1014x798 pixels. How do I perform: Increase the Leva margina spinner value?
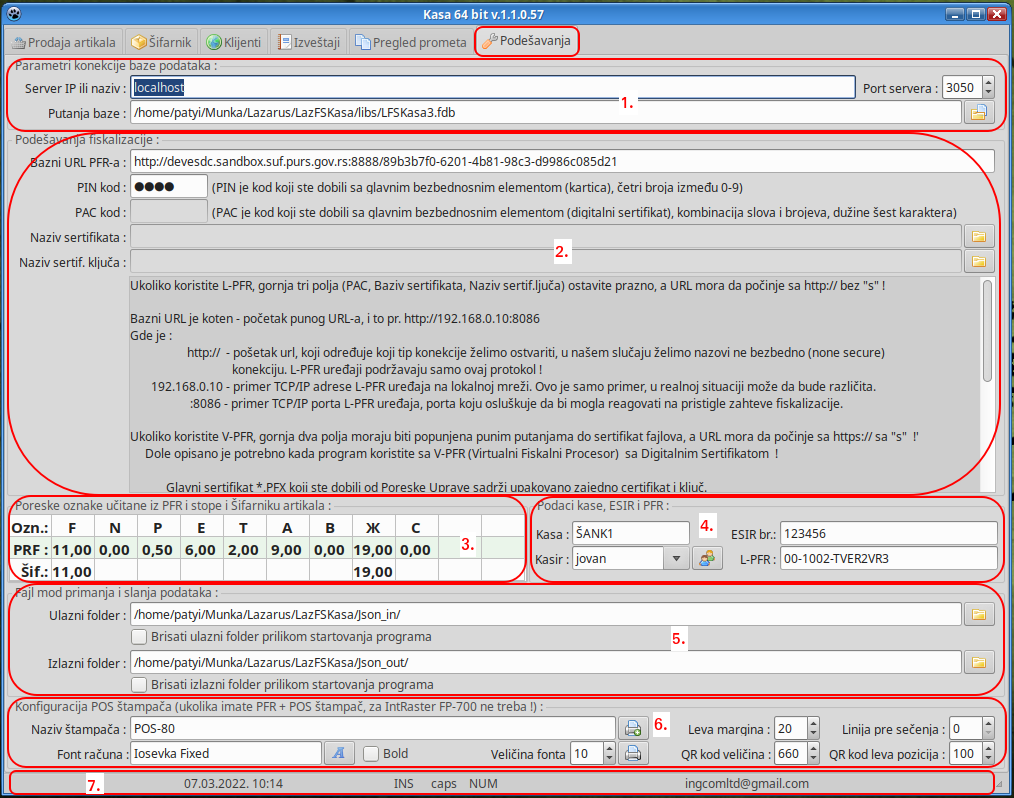coord(815,723)
